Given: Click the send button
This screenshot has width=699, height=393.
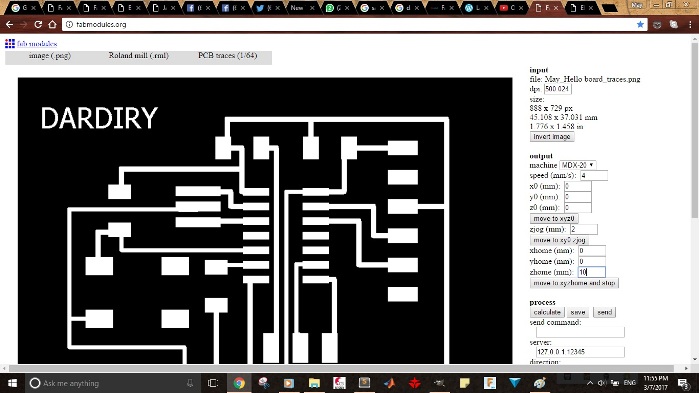Looking at the screenshot, I should (x=604, y=312).
